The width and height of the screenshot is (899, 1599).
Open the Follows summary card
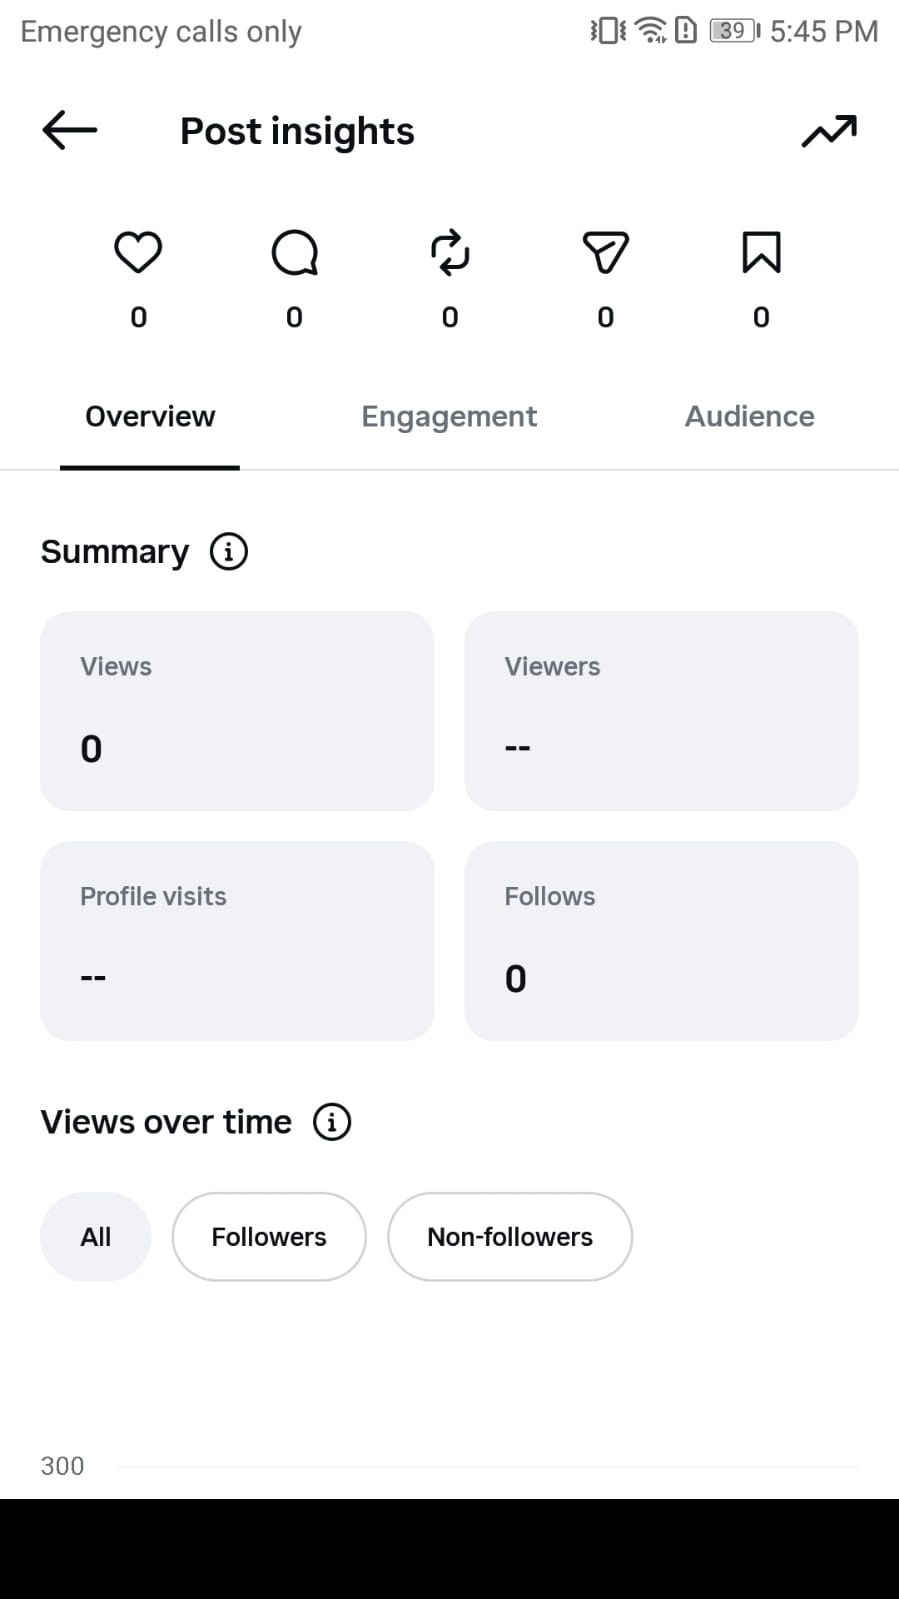pos(661,941)
